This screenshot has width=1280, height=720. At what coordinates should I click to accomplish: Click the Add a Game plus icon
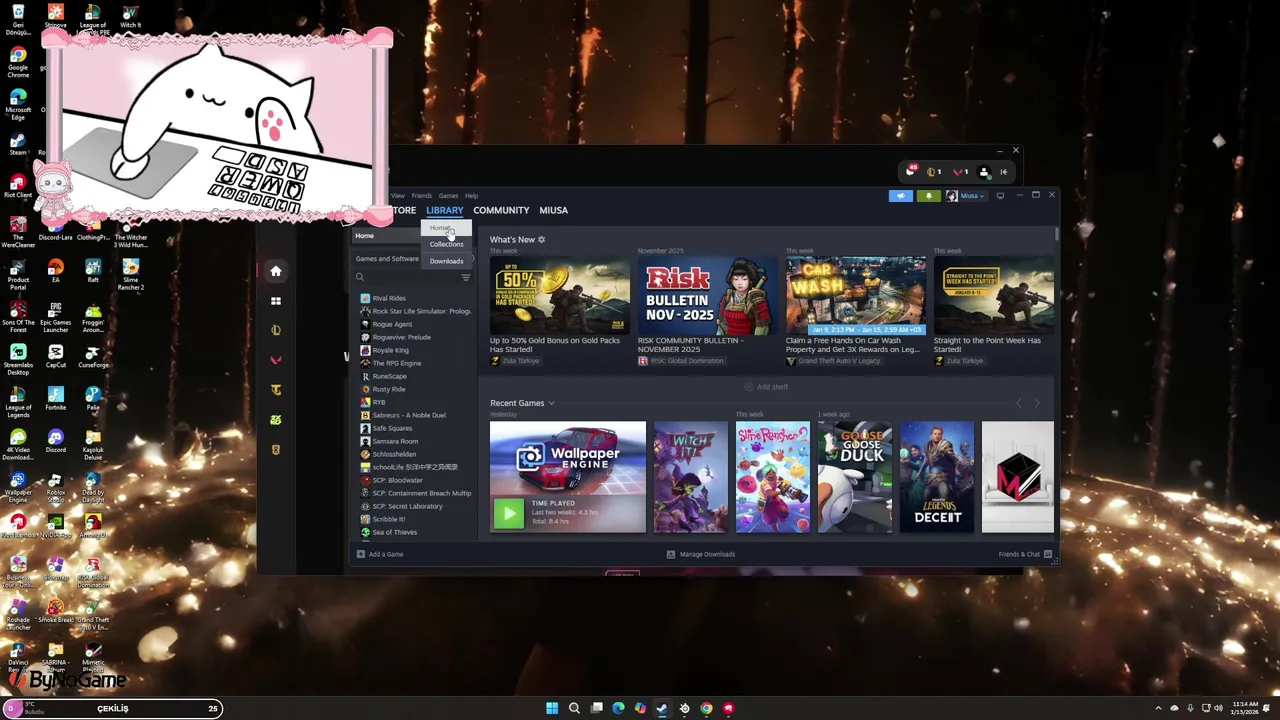pos(361,554)
